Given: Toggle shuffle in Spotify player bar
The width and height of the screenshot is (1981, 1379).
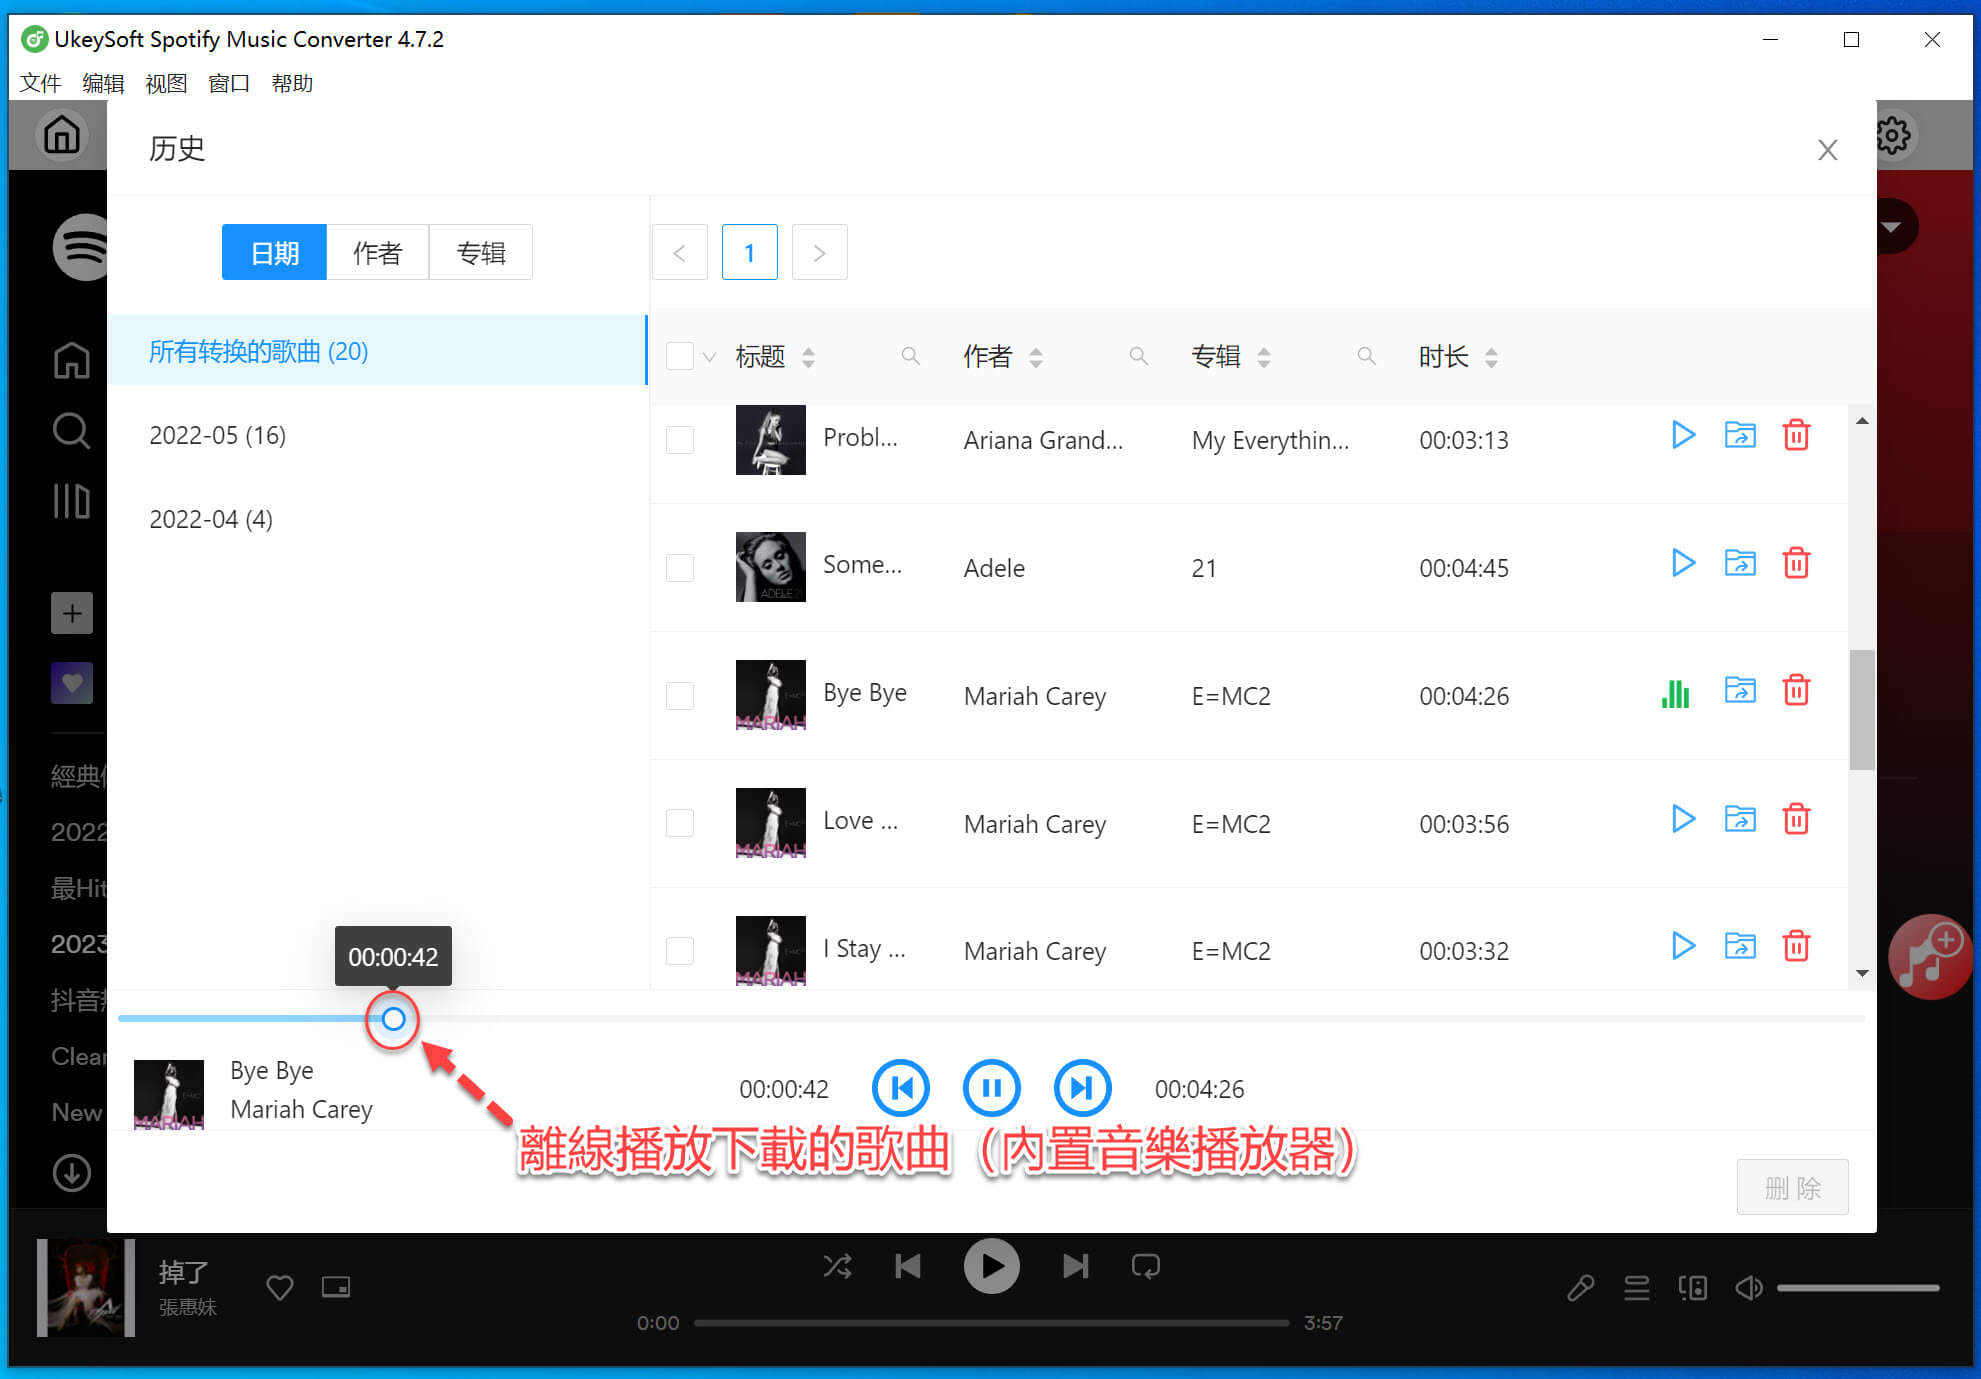Looking at the screenshot, I should coord(838,1267).
